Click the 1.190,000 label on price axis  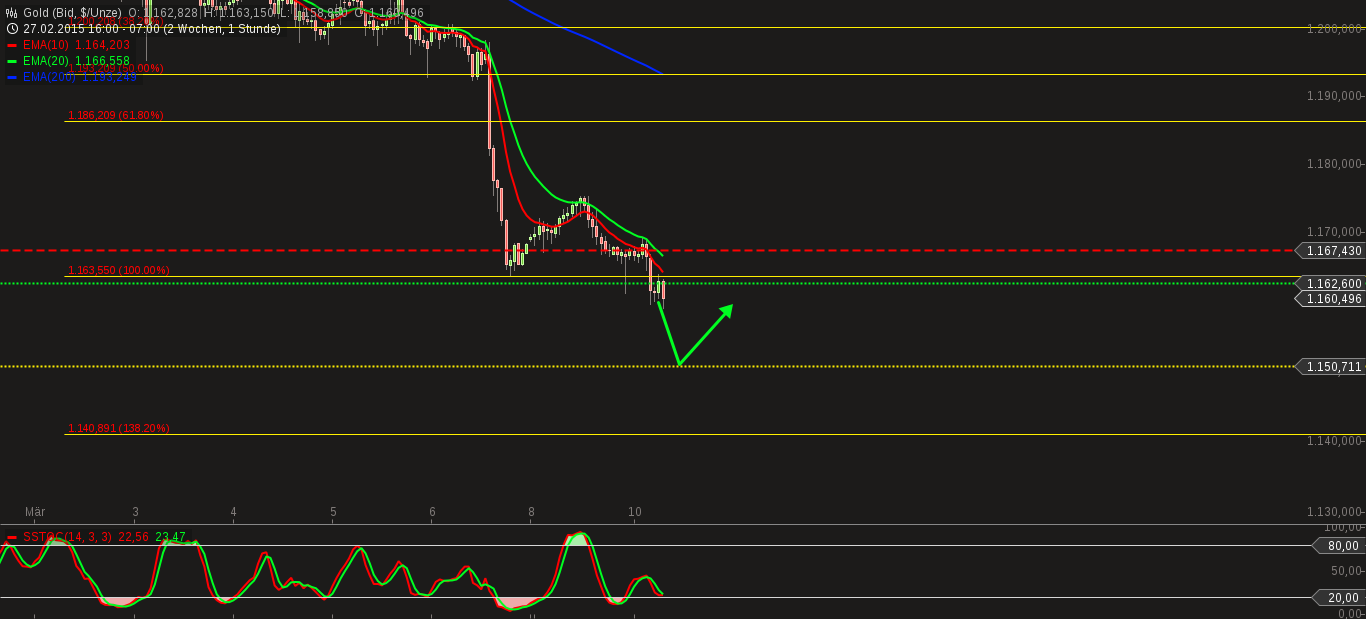pos(1335,96)
